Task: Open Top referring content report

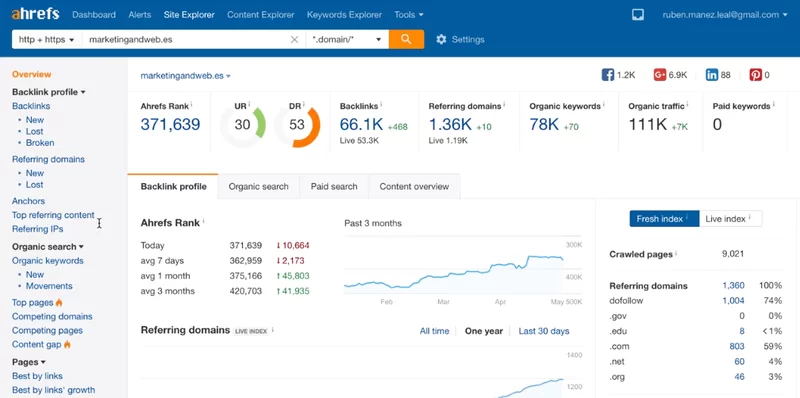Action: click(x=53, y=215)
